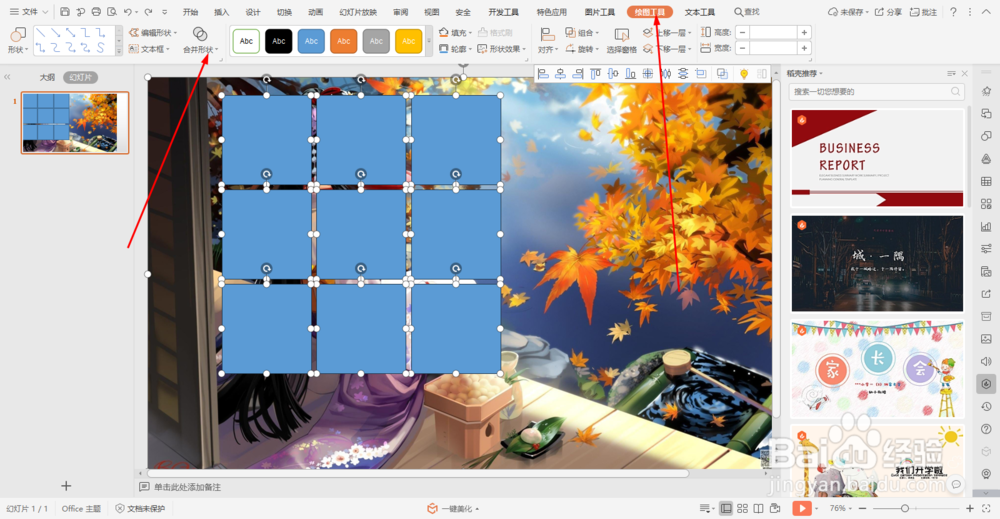Select the BUSINESS REPORT template thumbnail

[878, 158]
